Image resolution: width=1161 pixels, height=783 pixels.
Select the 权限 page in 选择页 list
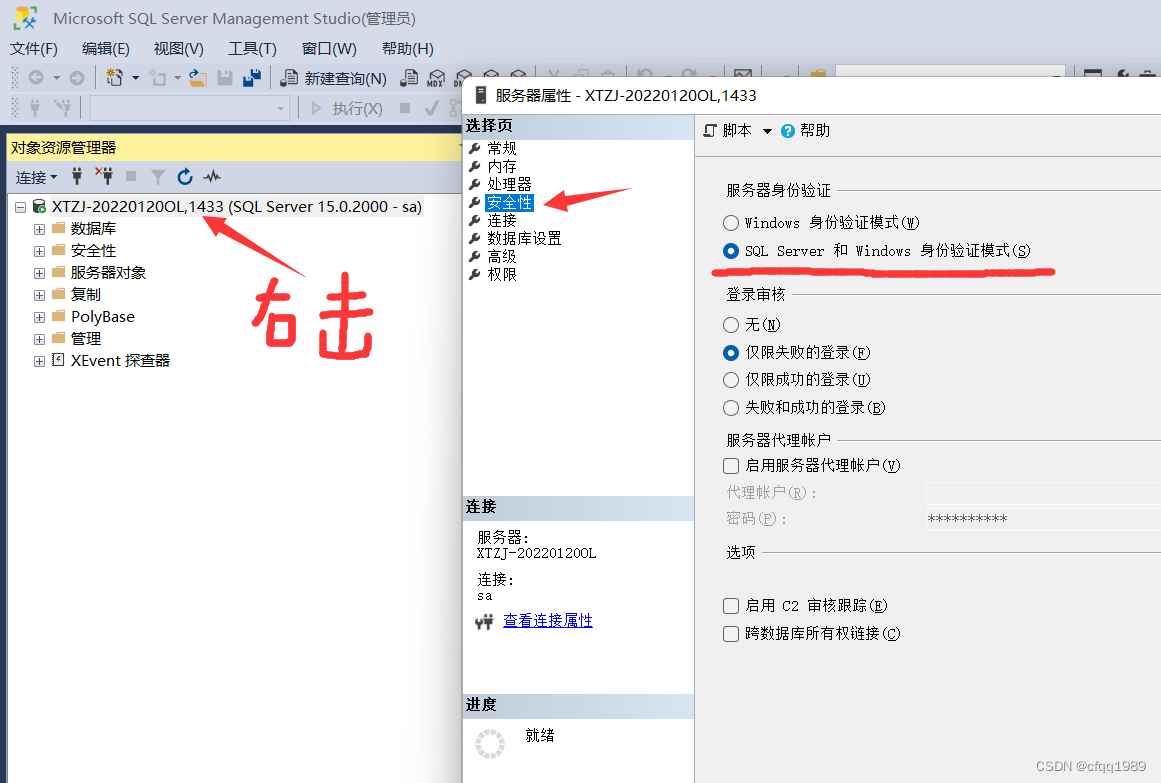pyautogui.click(x=502, y=274)
